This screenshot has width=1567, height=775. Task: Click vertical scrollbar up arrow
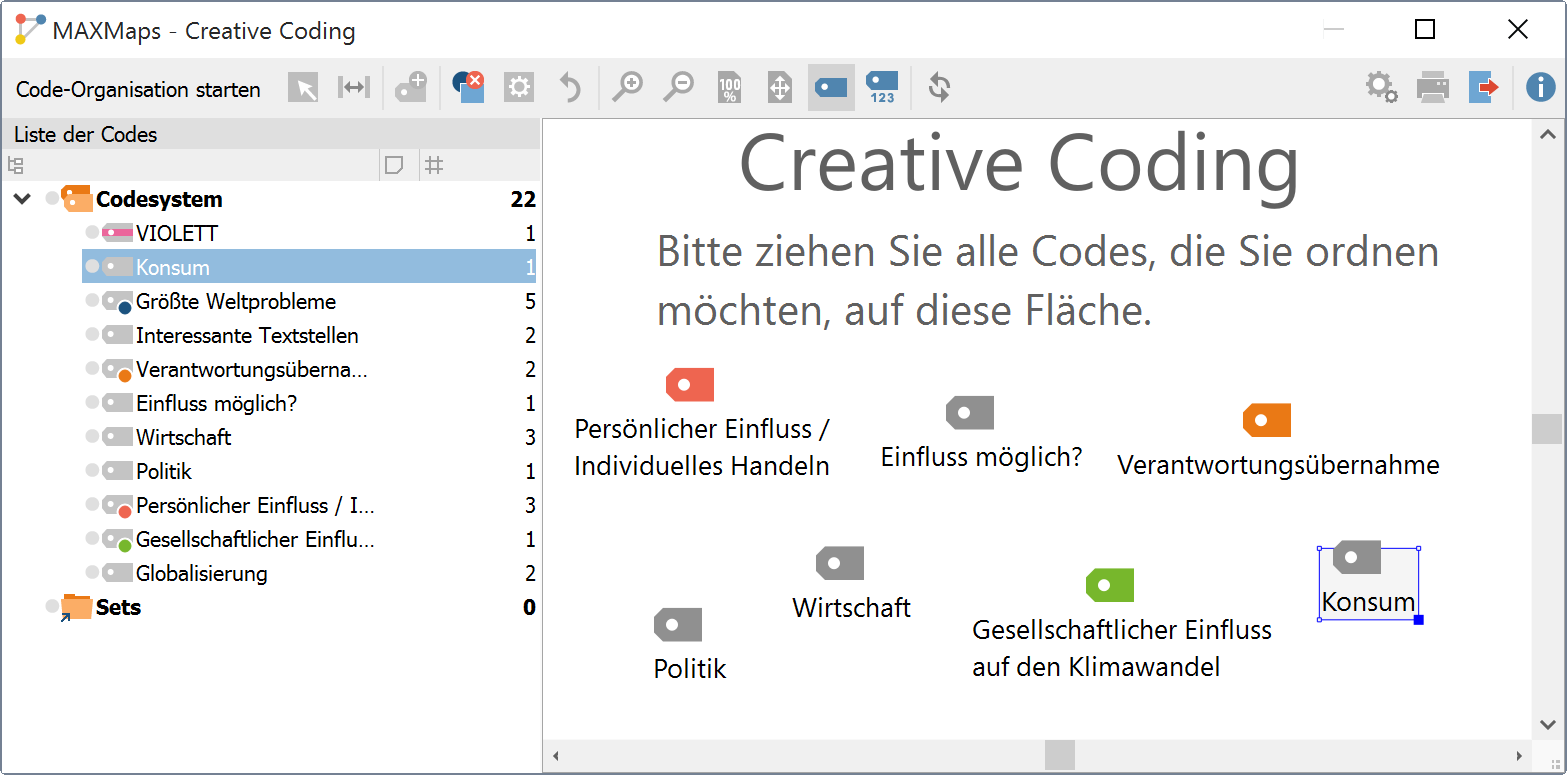(x=1547, y=134)
